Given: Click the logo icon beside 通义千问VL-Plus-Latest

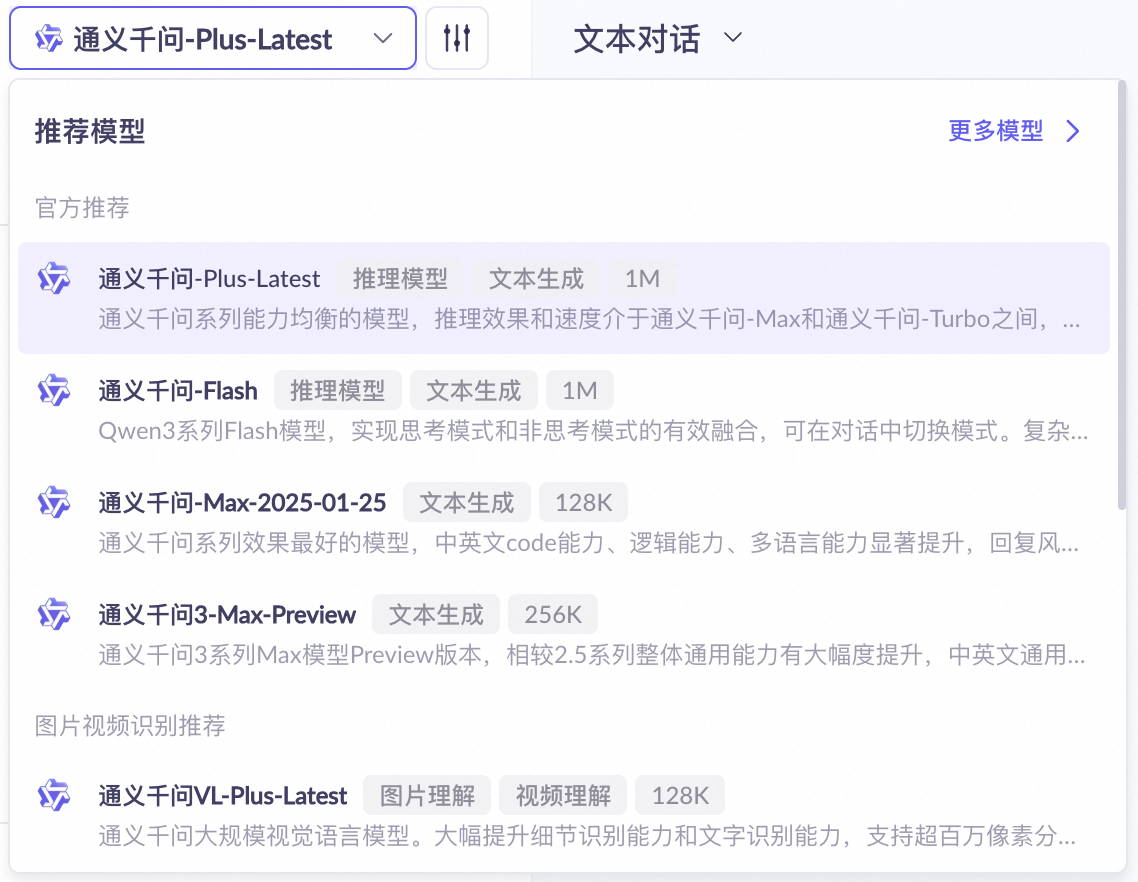Looking at the screenshot, I should (54, 796).
